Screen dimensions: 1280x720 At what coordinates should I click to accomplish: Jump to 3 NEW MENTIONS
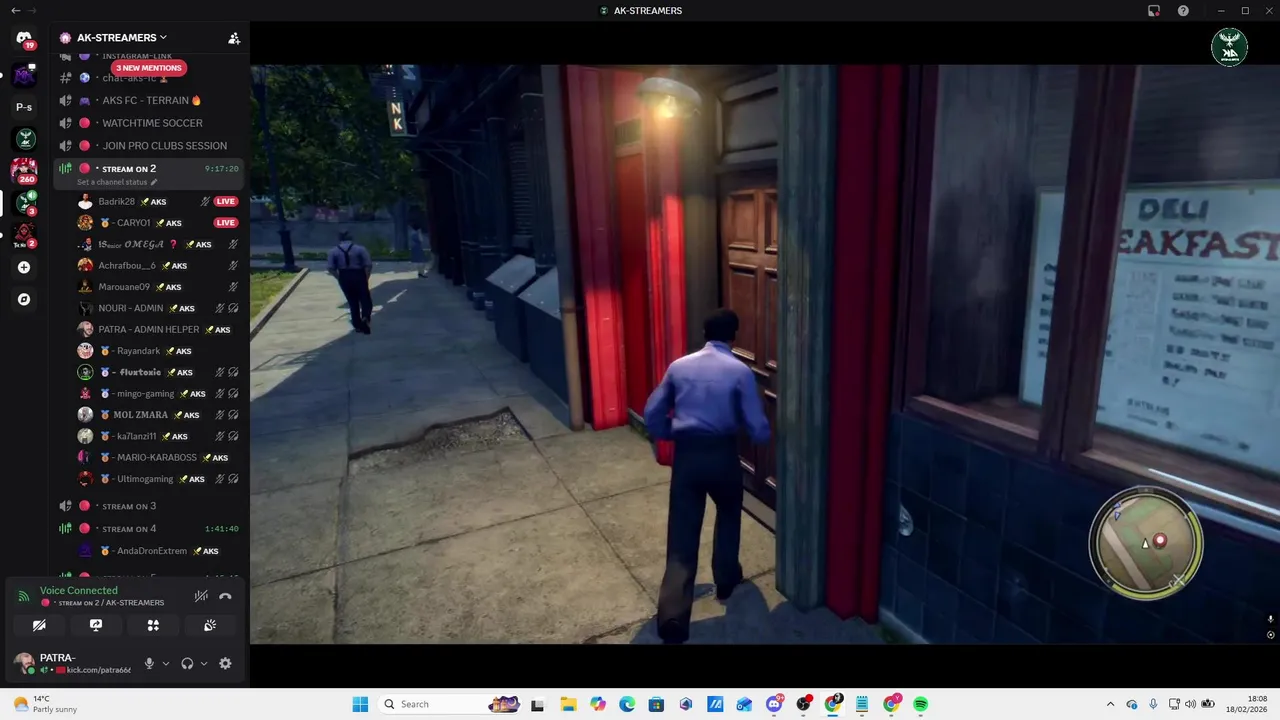149,68
